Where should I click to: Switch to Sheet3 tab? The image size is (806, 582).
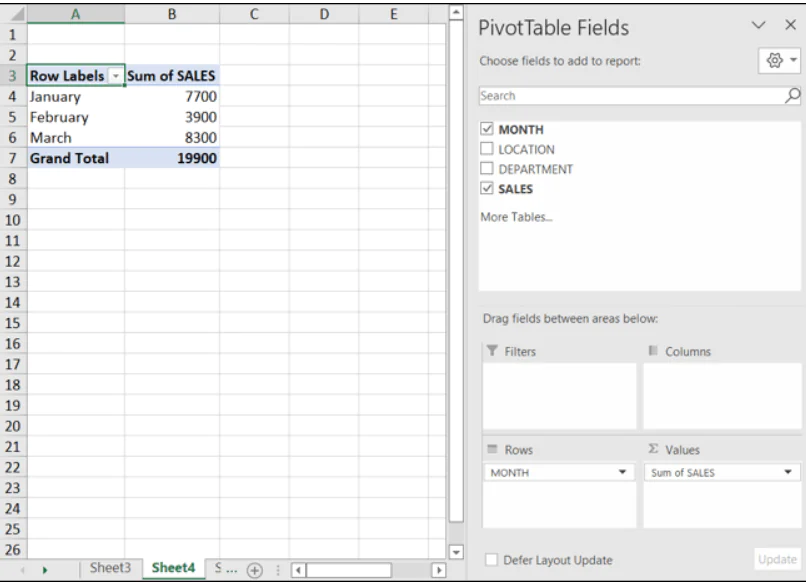(110, 567)
